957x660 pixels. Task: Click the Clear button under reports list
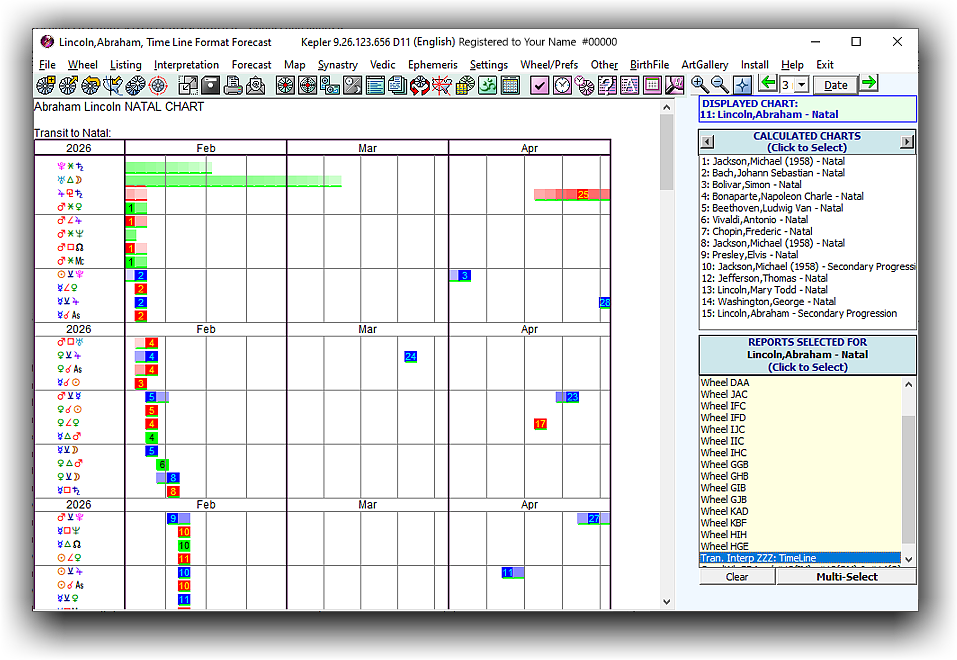pyautogui.click(x=737, y=576)
